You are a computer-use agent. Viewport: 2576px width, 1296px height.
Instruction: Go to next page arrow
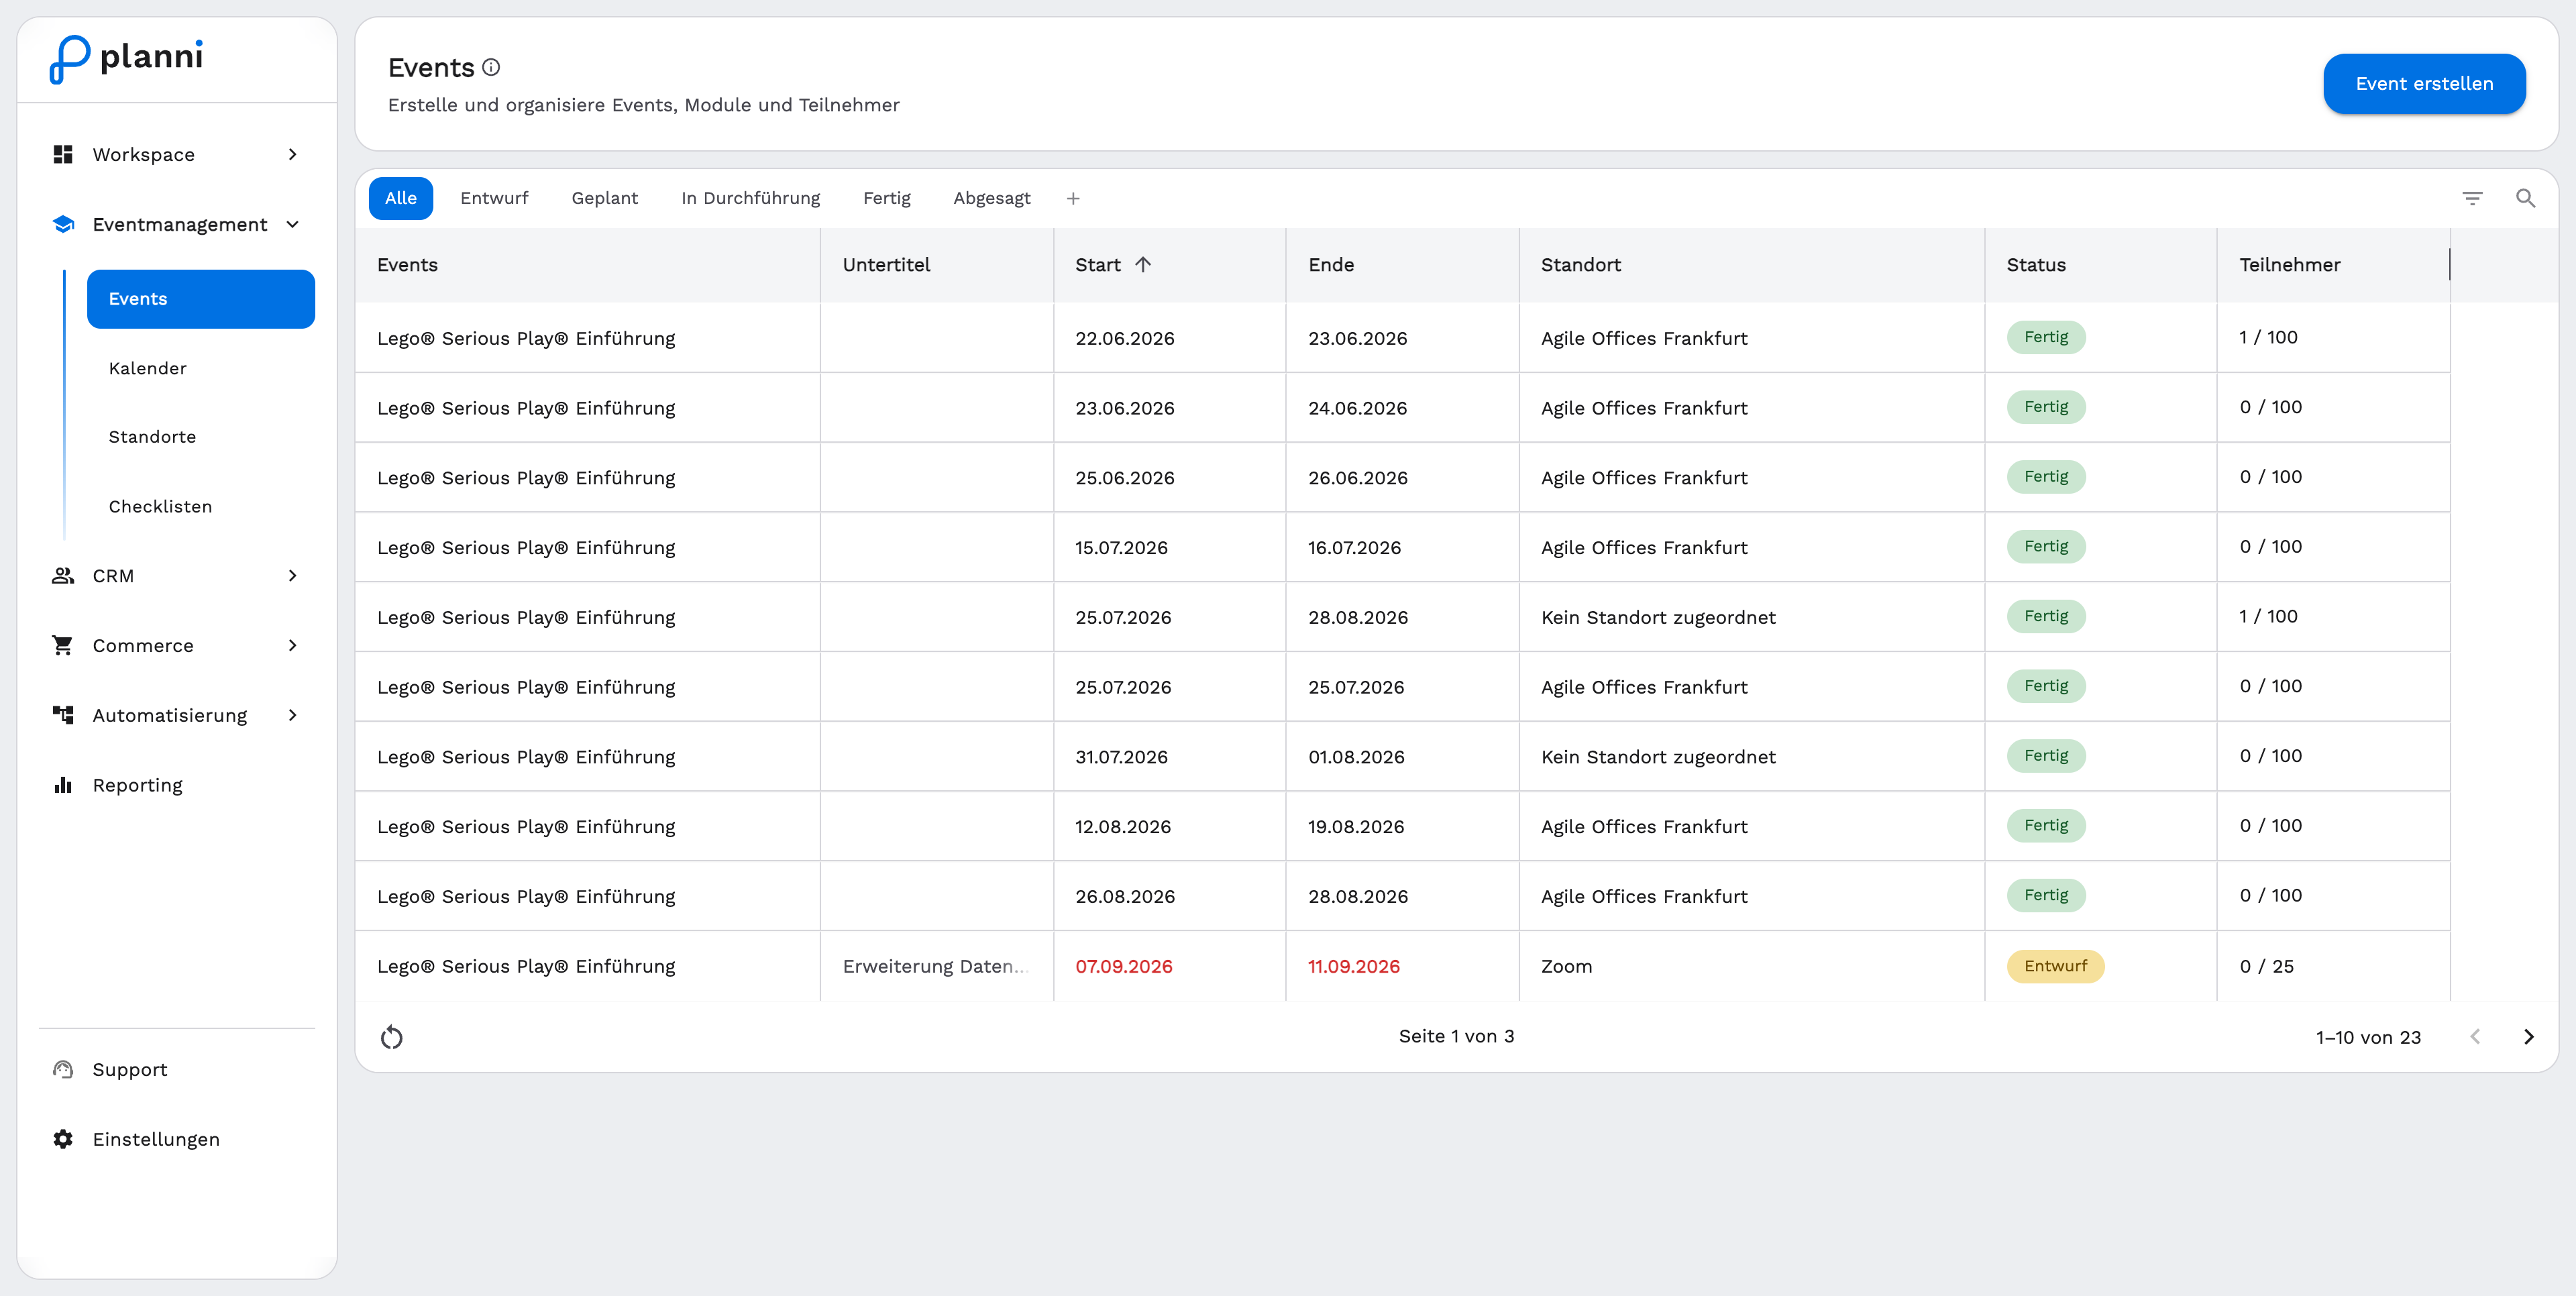2528,1037
